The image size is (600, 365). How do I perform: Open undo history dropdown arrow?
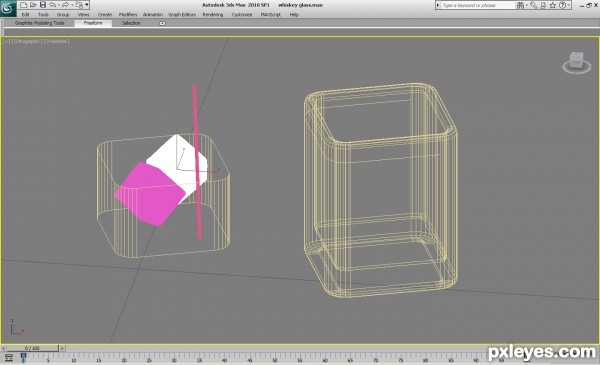pos(59,5)
